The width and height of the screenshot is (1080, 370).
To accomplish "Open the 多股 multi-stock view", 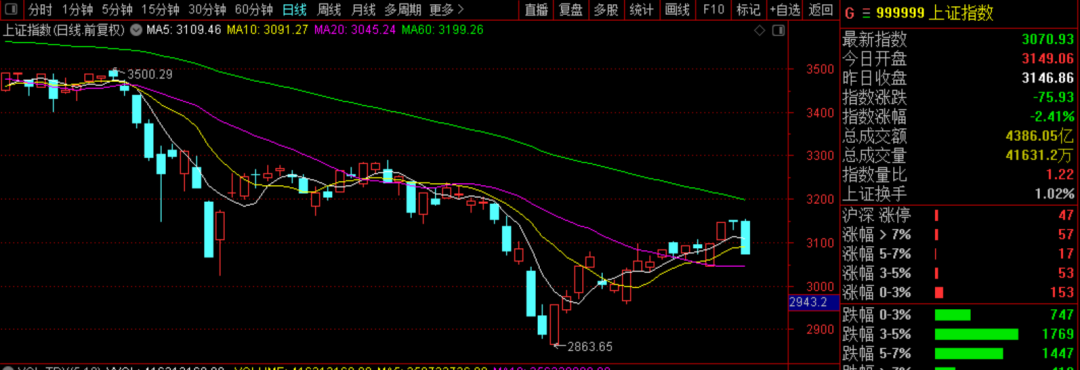I will coord(606,10).
